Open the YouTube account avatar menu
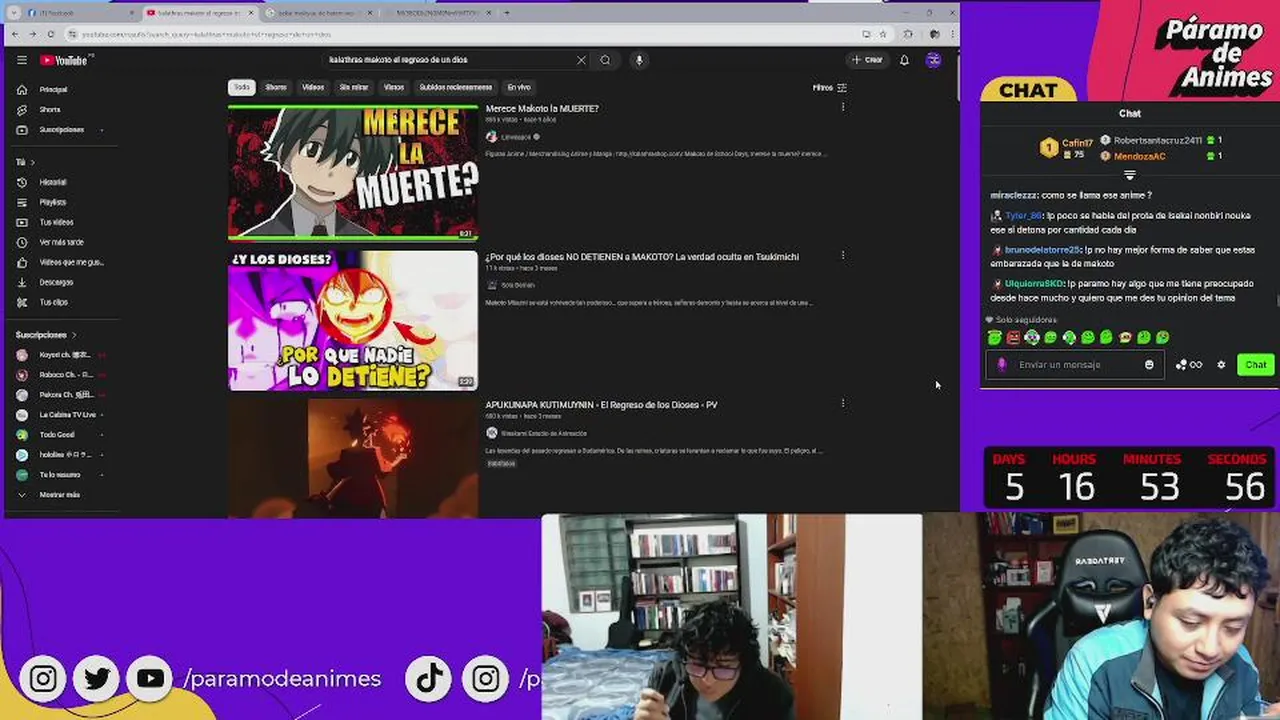 [x=933, y=60]
